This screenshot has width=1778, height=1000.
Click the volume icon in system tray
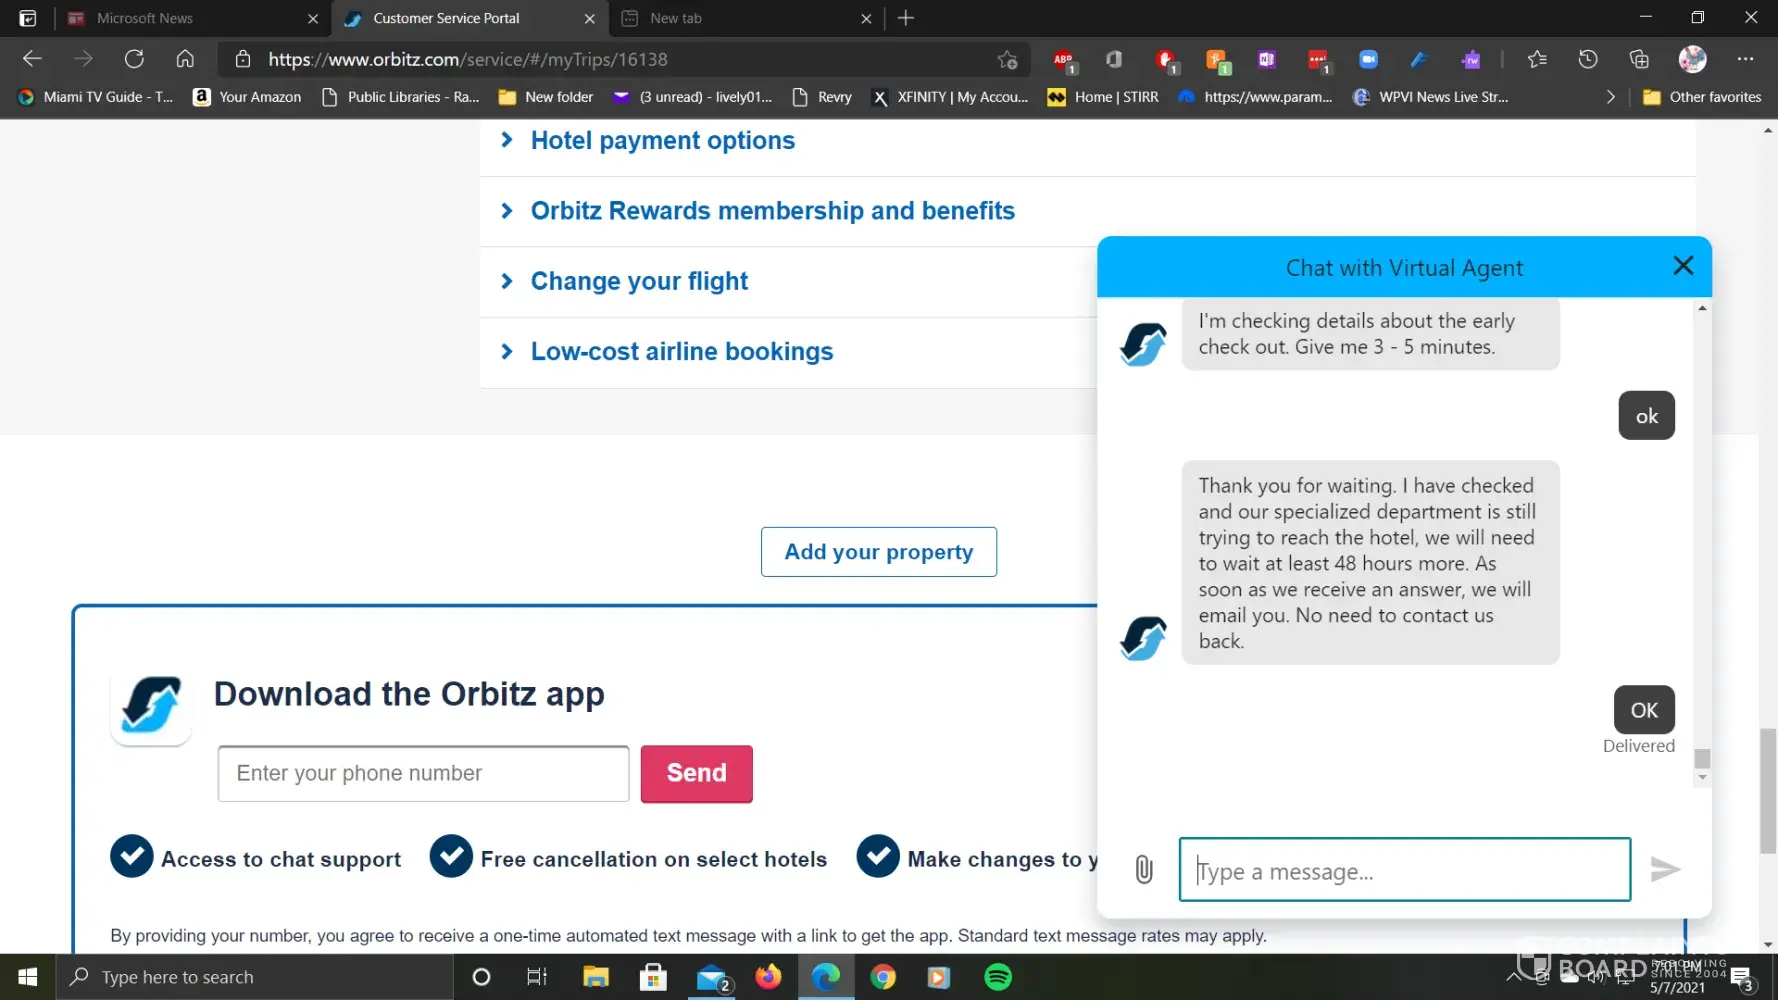(1595, 977)
